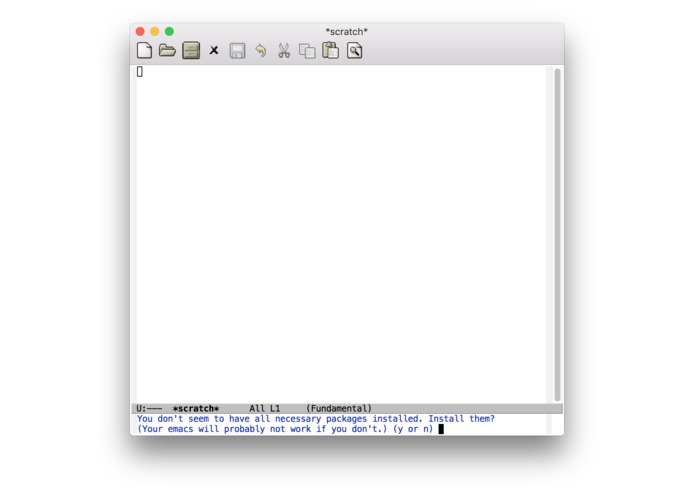Minimize the window with the yellow button
This screenshot has width=695, height=494.
155,31
